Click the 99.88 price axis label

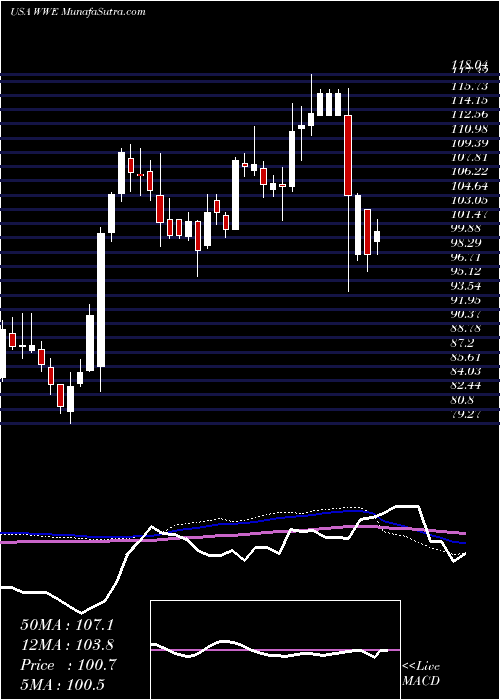(468, 229)
